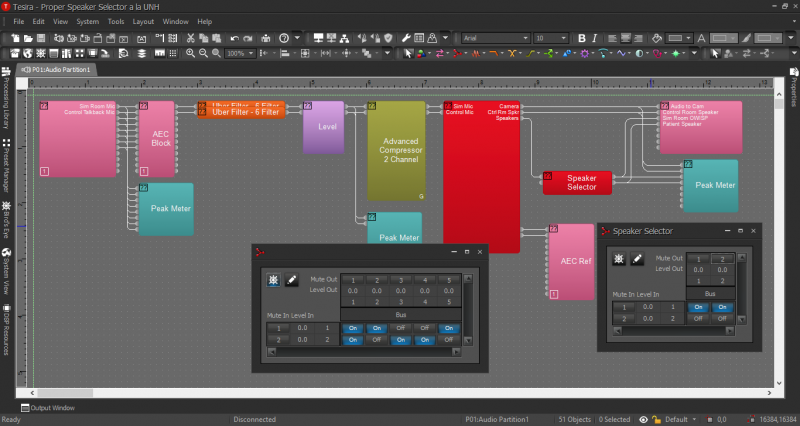Toggle Mute Out 2 in Speaker Selector window
This screenshot has height=426, width=800.
coord(722,259)
